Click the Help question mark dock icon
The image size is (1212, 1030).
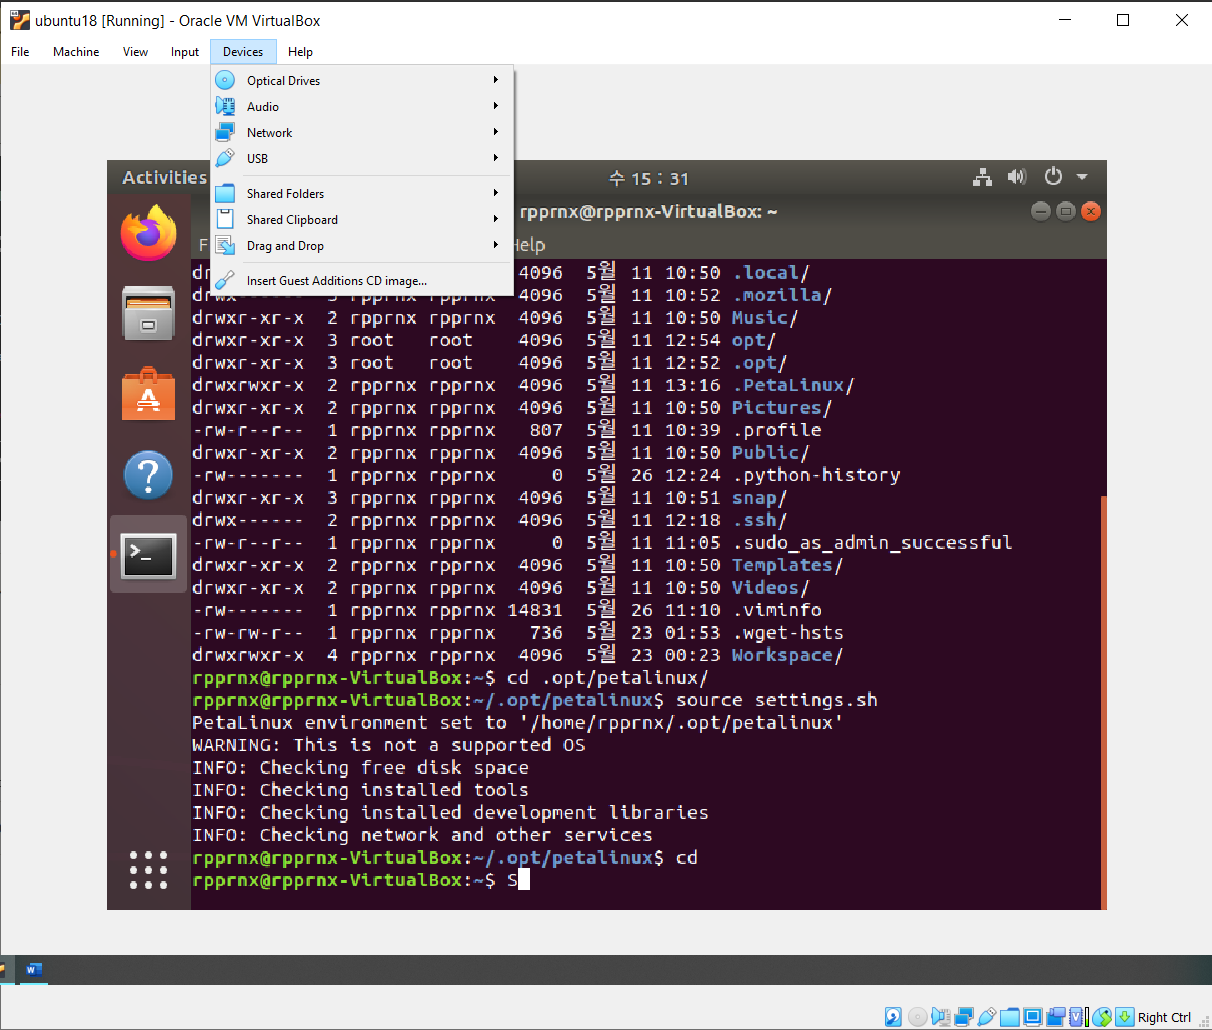click(148, 475)
